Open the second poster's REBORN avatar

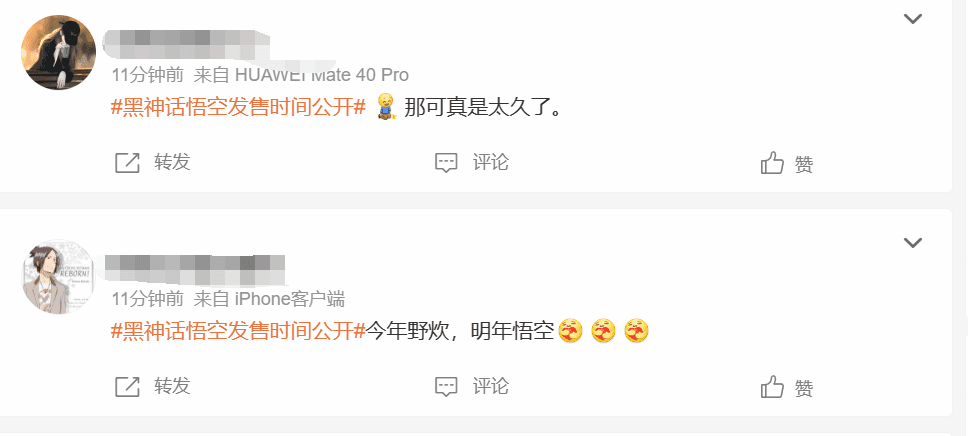[x=59, y=277]
